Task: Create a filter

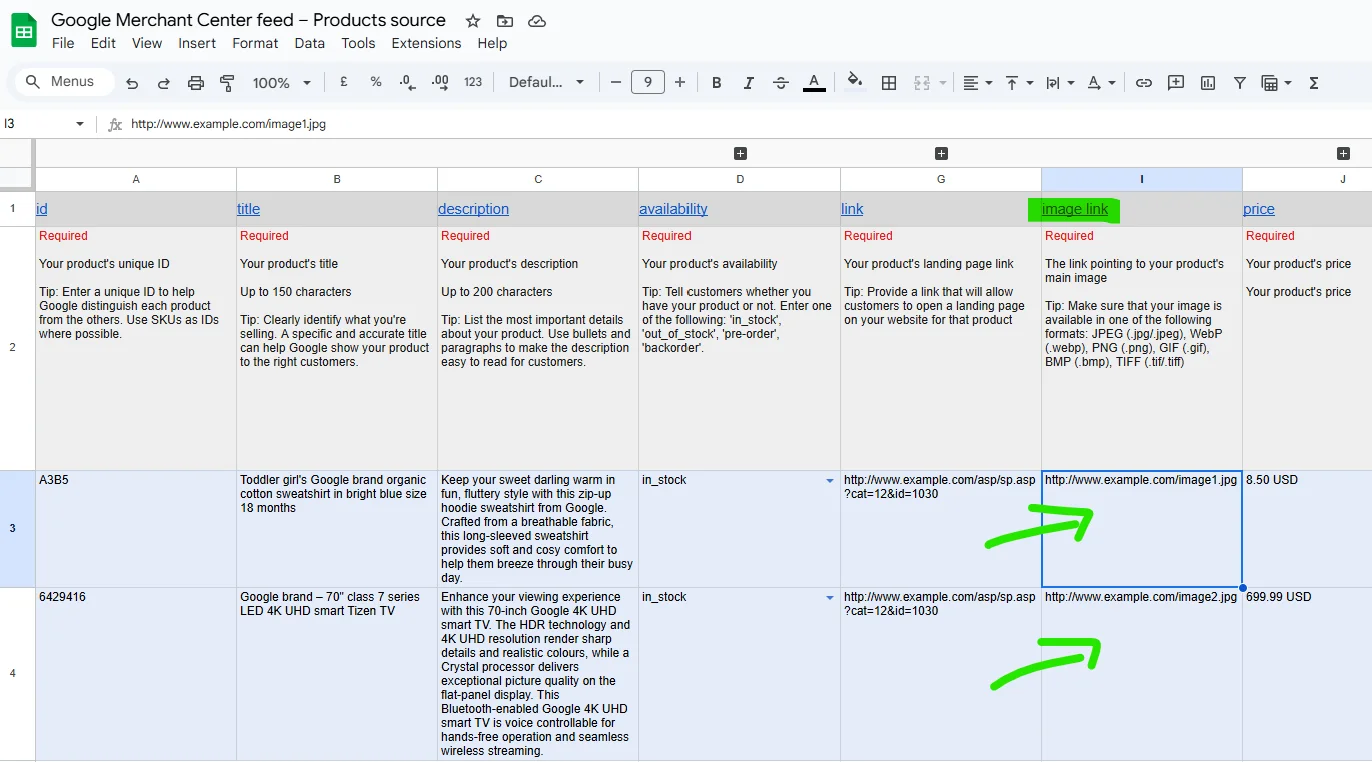Action: pos(1240,83)
